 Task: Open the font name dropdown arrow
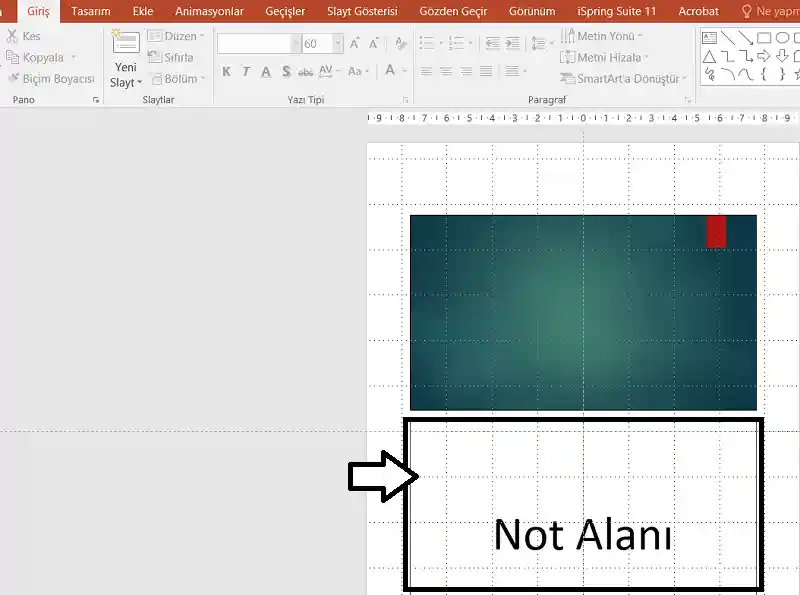coord(295,43)
